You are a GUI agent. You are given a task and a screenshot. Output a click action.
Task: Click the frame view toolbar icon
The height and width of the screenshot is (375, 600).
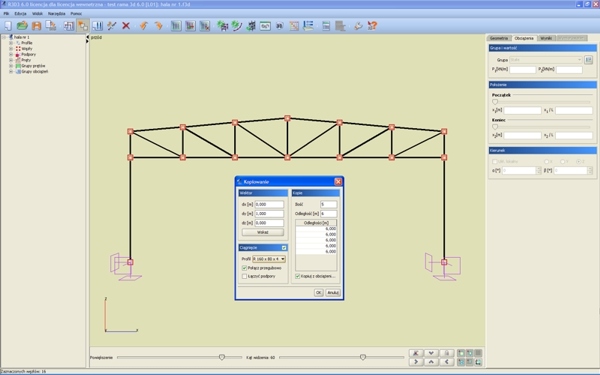coord(68,26)
